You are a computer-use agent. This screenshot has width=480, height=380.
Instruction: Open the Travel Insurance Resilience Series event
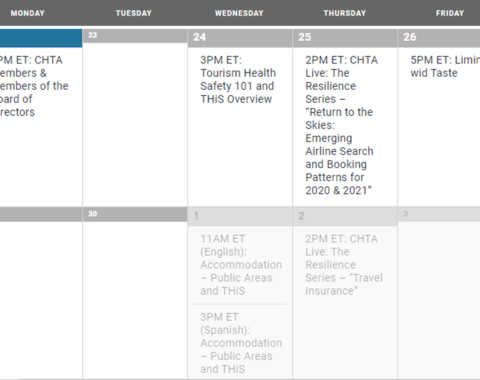tap(344, 265)
